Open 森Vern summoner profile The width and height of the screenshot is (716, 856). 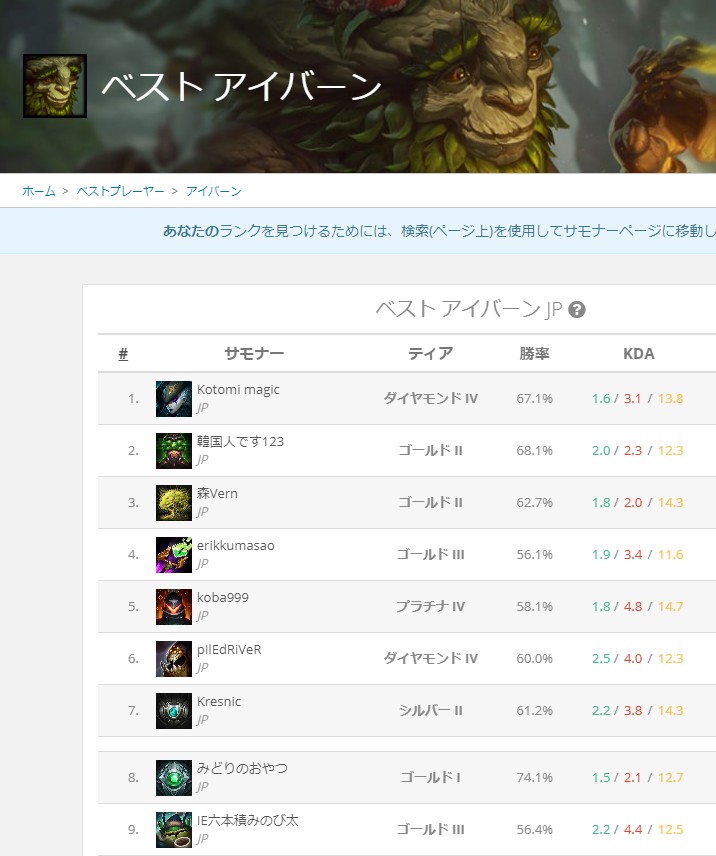click(217, 494)
